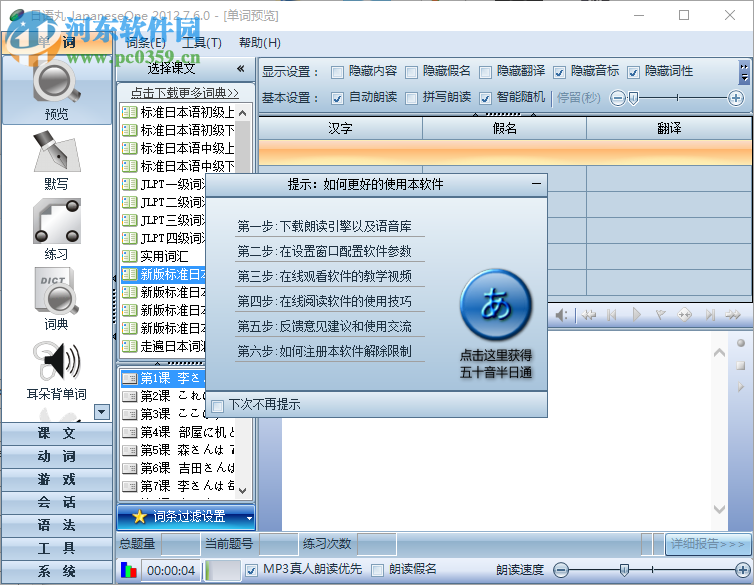Viewport: 754px width, 585px height.
Task: Click 详细报告>>> button
Action: [x=708, y=544]
